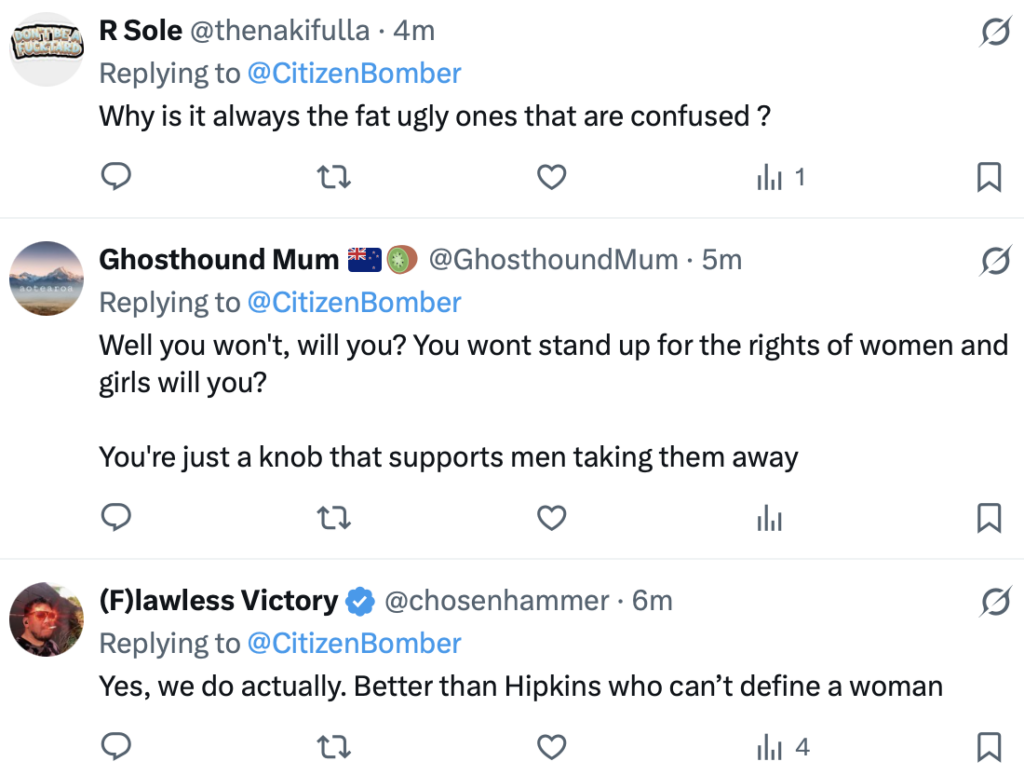1024x775 pixels.
Task: Like R Sole's tweet
Action: coord(552,178)
